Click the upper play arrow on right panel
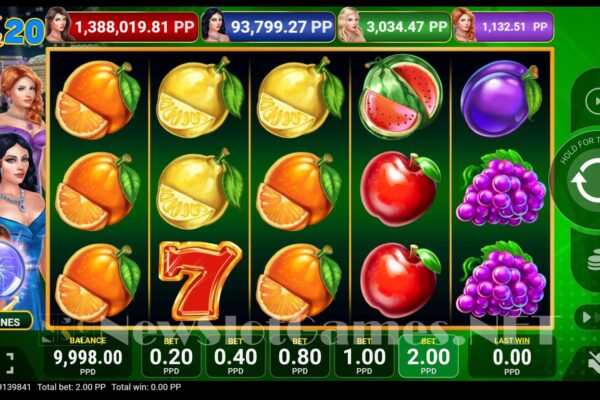600x400 pixels. click(x=592, y=101)
